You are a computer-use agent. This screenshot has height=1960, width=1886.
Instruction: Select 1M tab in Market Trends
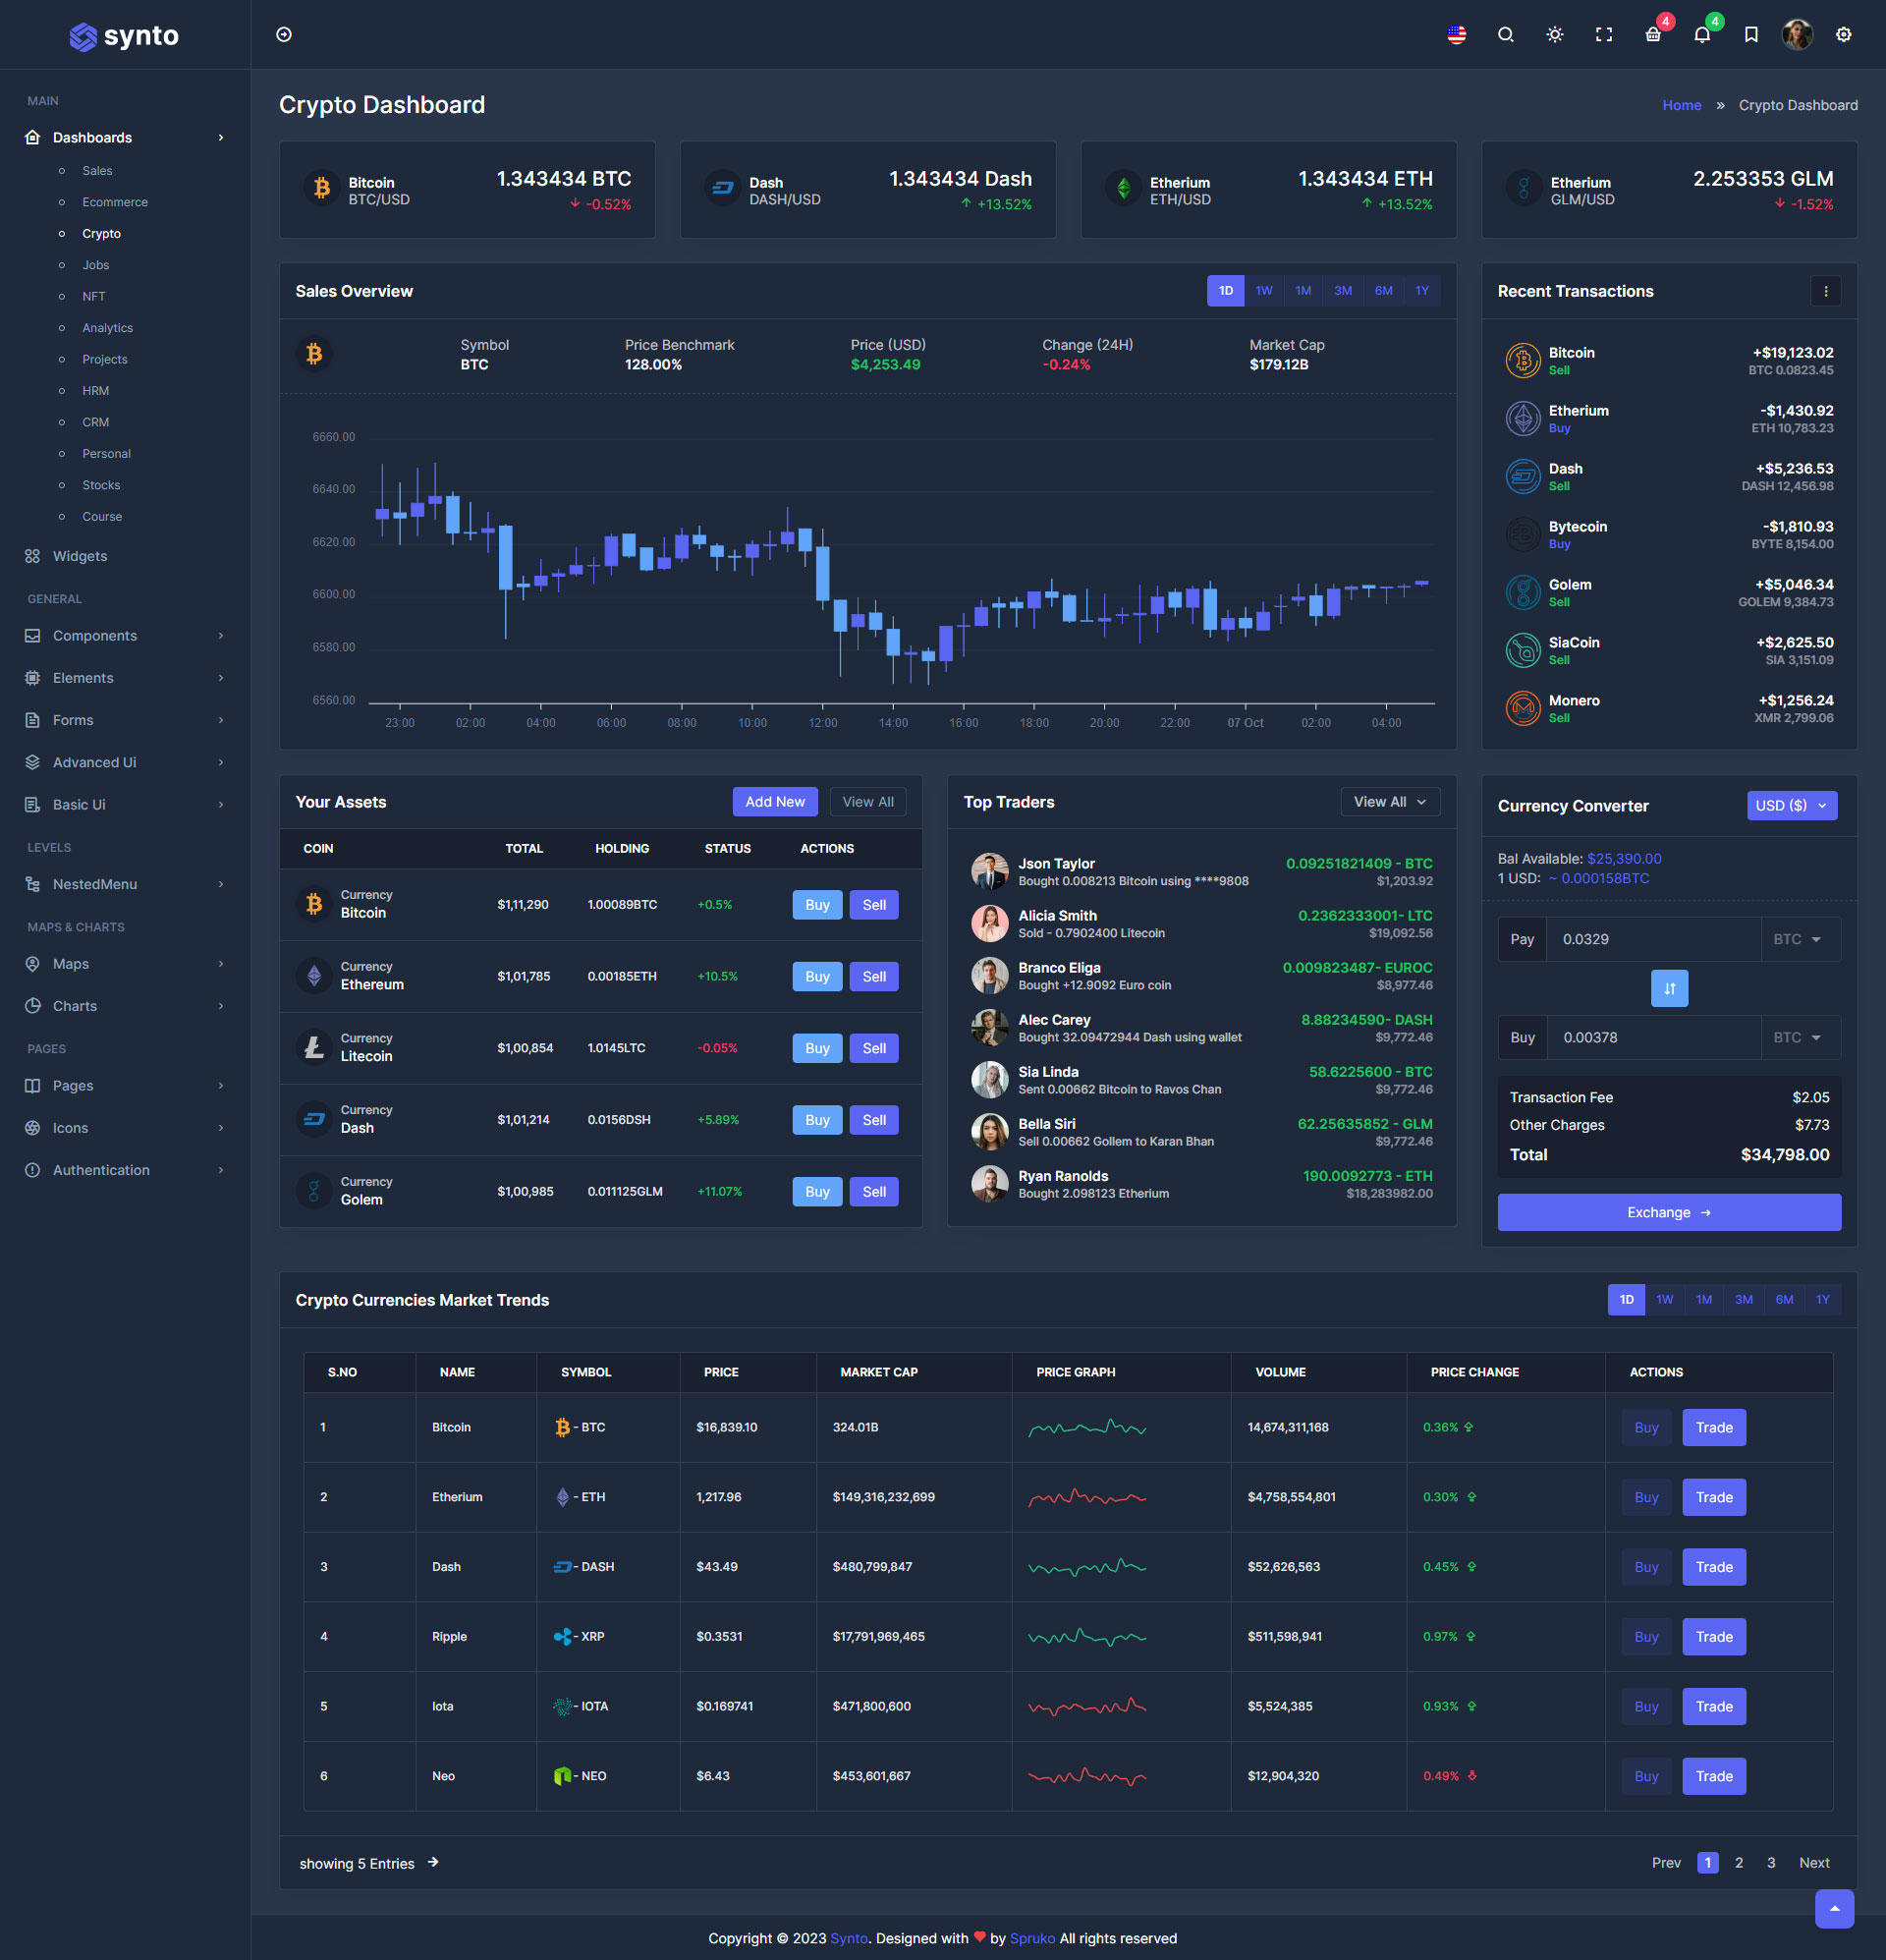pos(1703,1300)
